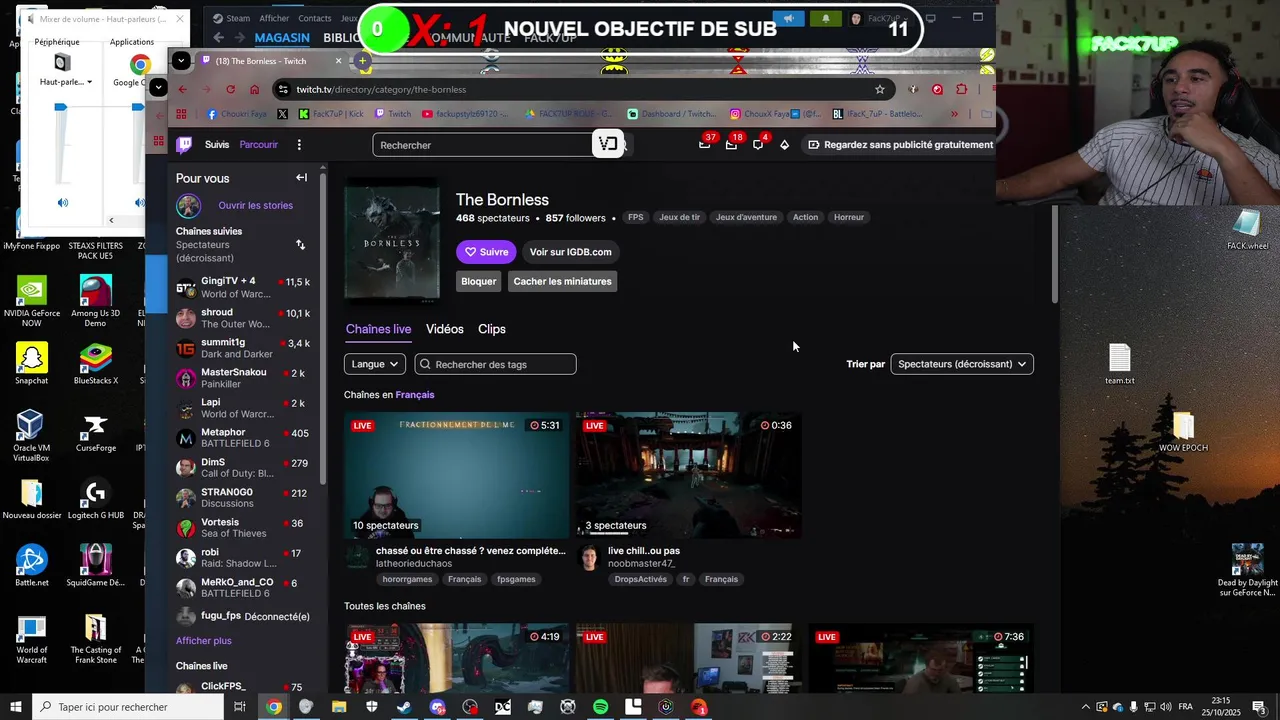Open summit1g channel in sidebar
Image resolution: width=1280 pixels, height=720 pixels.
coord(244,348)
